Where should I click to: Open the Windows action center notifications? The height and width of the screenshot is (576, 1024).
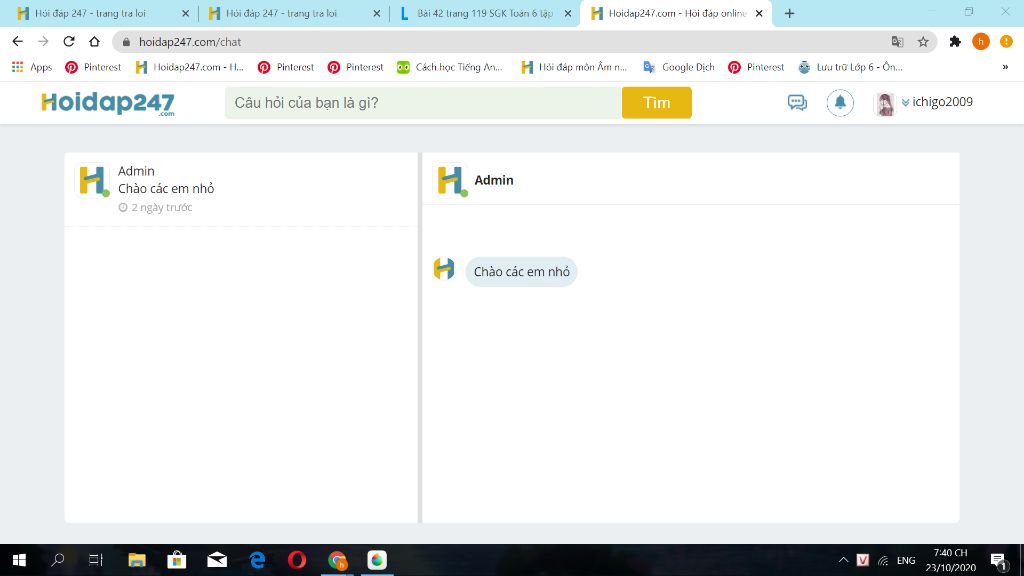[x=999, y=560]
